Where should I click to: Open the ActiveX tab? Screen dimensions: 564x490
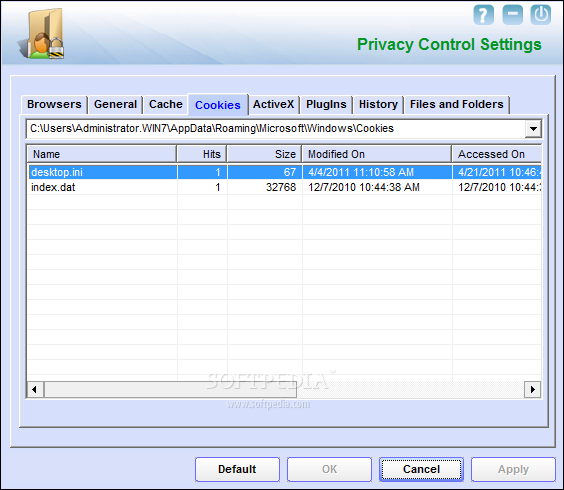click(x=273, y=104)
